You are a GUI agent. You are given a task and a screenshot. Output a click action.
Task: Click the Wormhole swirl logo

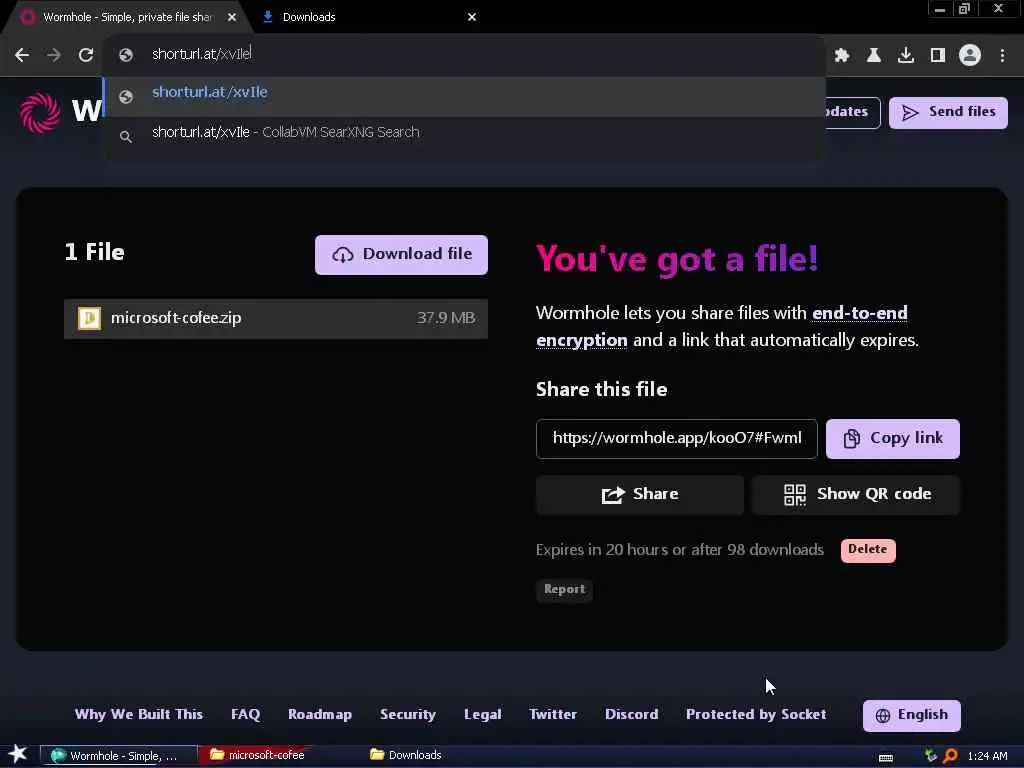40,112
